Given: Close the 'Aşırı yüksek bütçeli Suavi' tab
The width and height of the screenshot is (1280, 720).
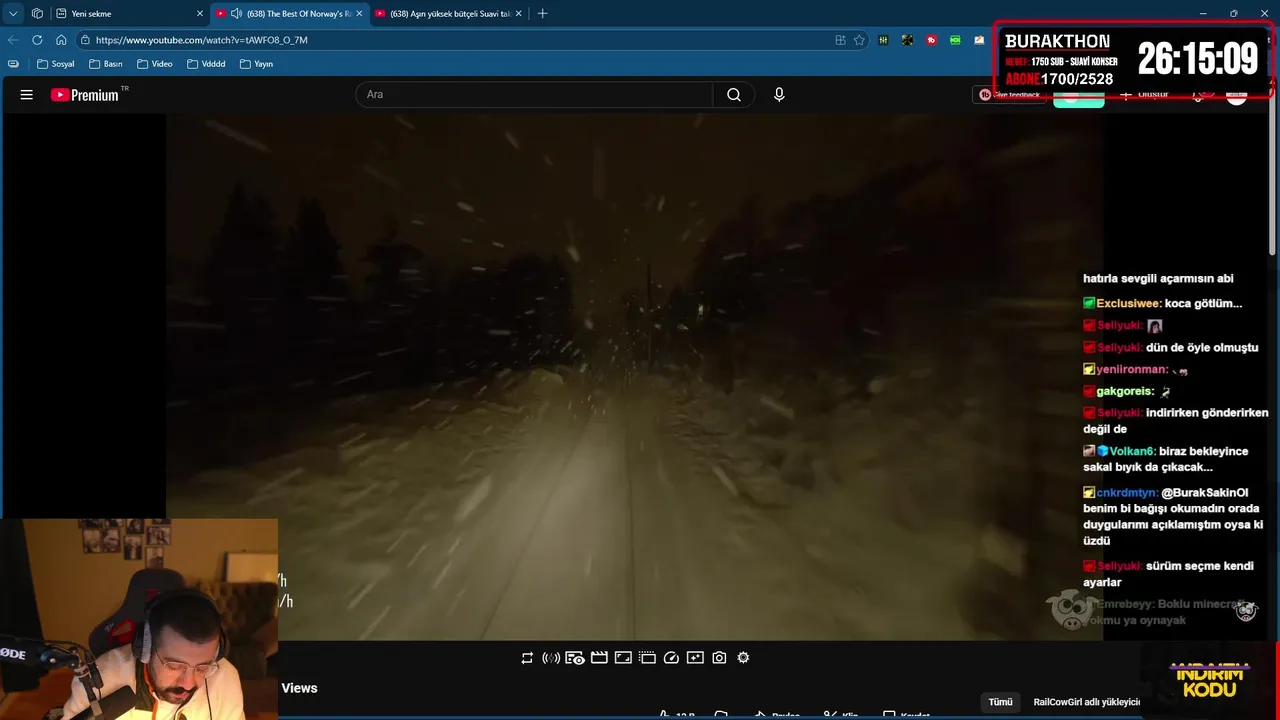Looking at the screenshot, I should pos(518,13).
